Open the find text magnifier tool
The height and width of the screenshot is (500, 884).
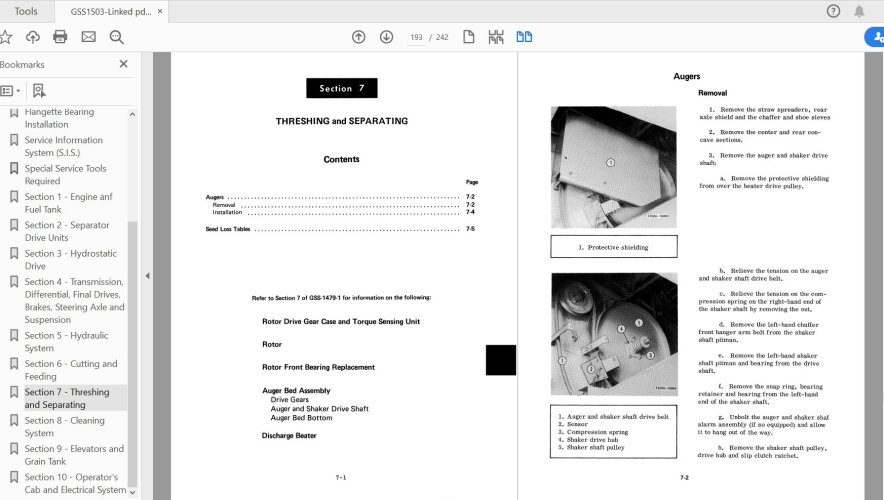click(117, 37)
